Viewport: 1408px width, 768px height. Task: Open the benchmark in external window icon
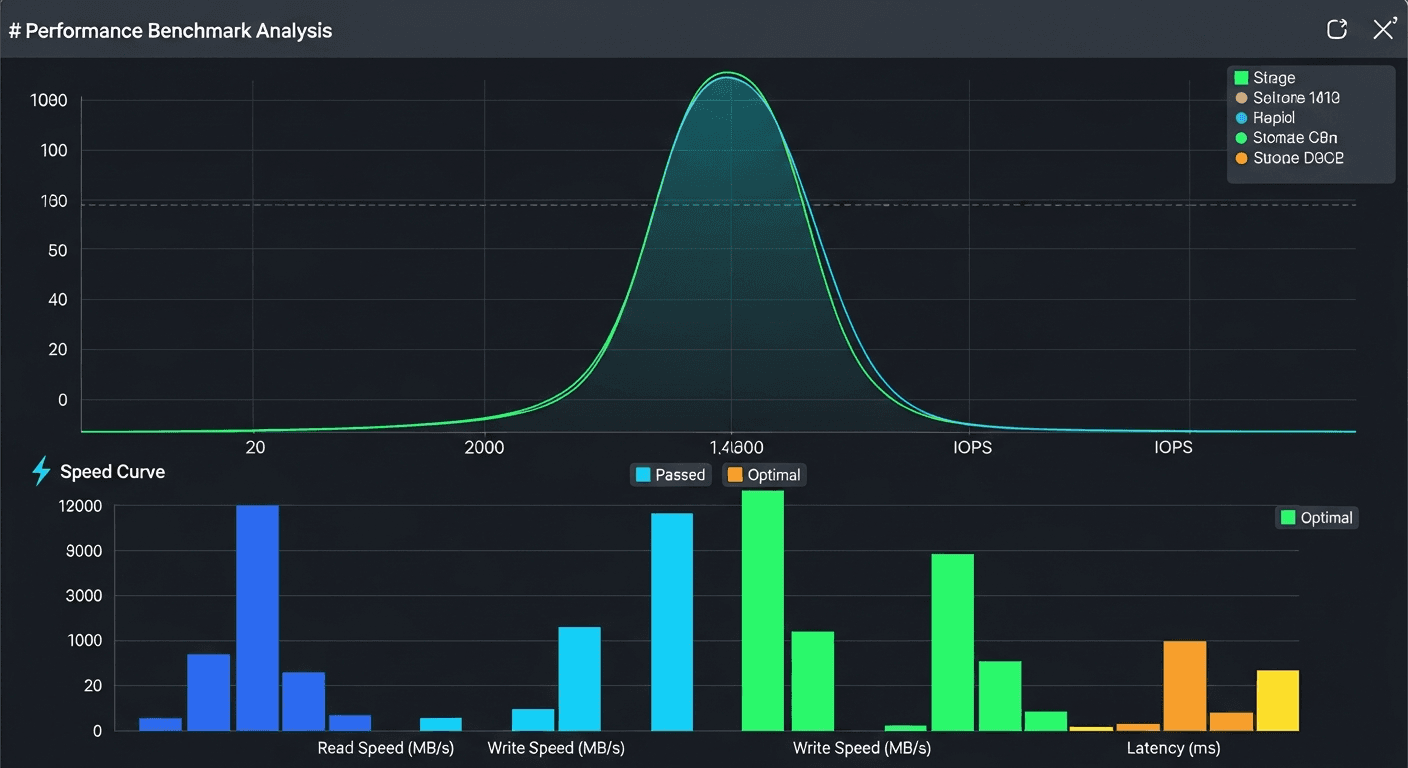click(x=1337, y=29)
